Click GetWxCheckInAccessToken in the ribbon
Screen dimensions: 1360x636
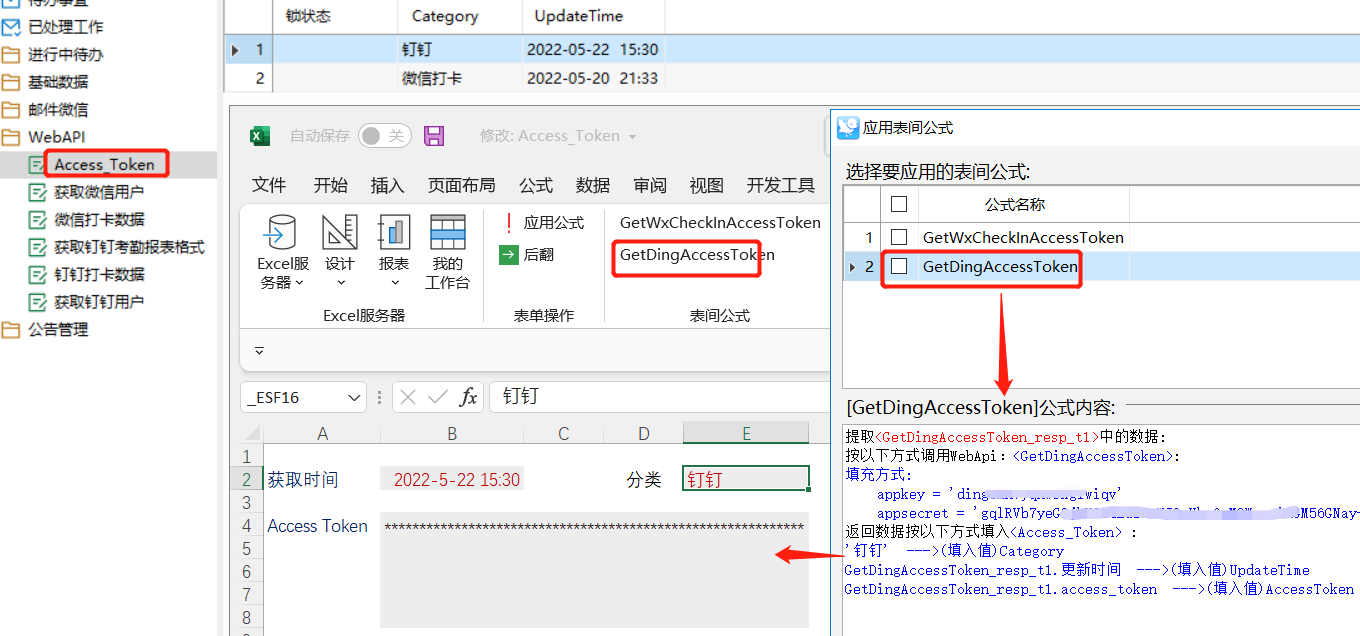[x=719, y=222]
